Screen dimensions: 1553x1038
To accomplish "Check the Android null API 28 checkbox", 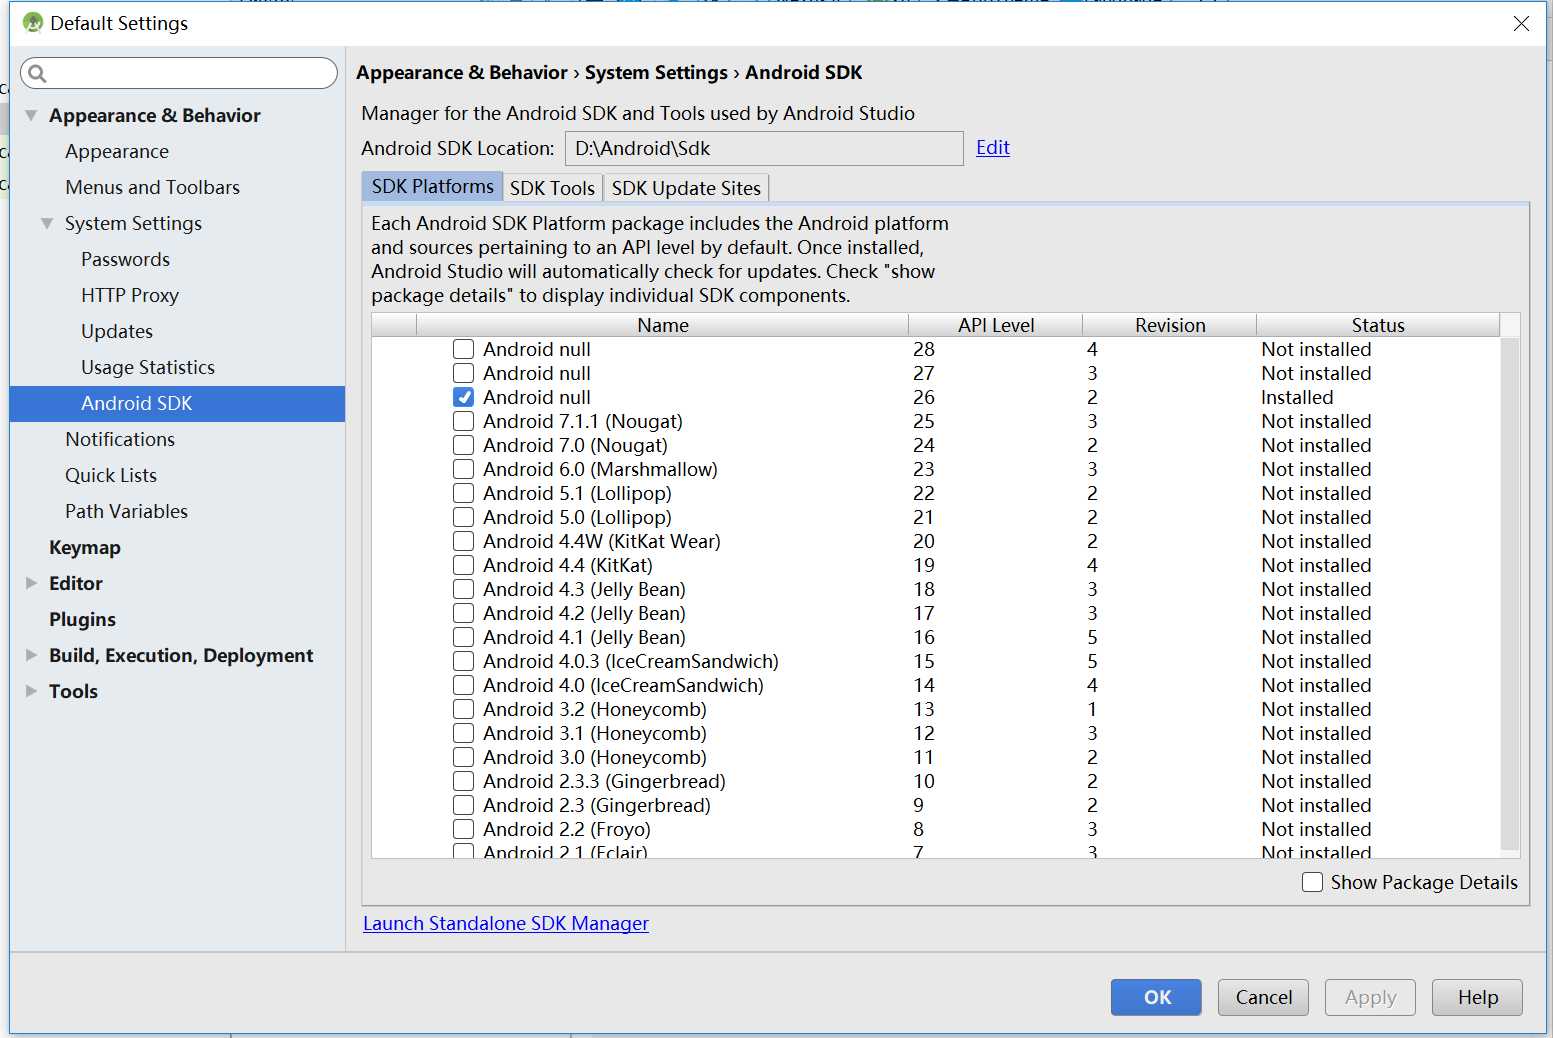I will pos(463,349).
